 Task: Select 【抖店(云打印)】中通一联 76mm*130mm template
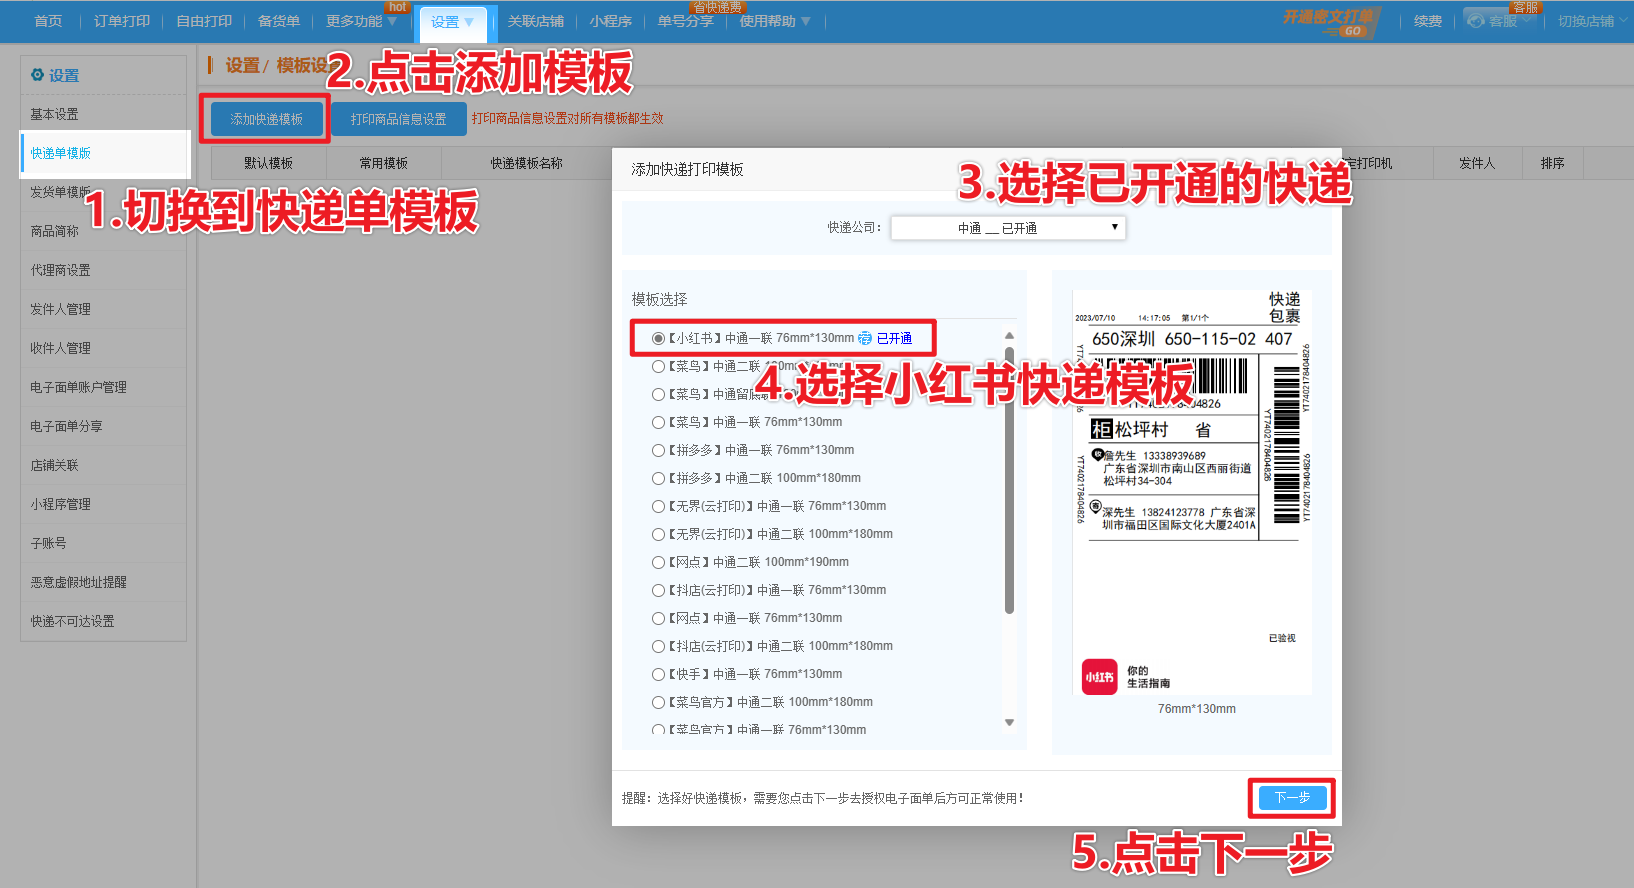[x=658, y=590]
